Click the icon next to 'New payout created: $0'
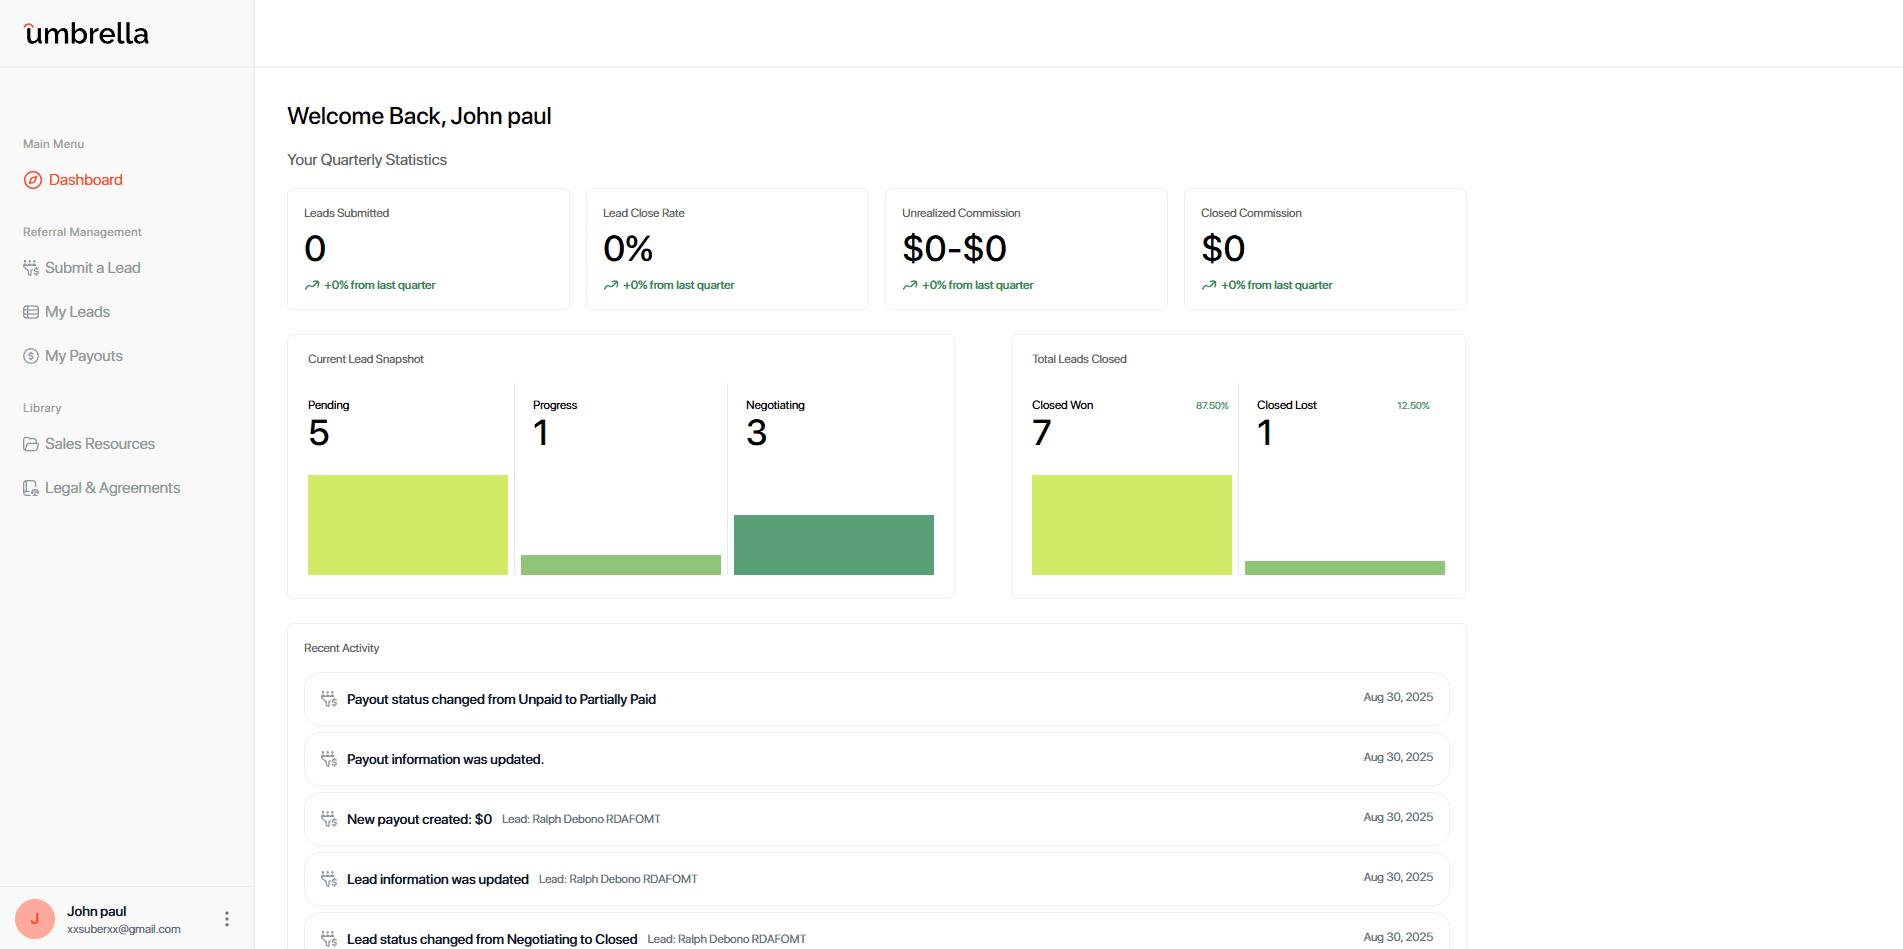 (x=328, y=818)
